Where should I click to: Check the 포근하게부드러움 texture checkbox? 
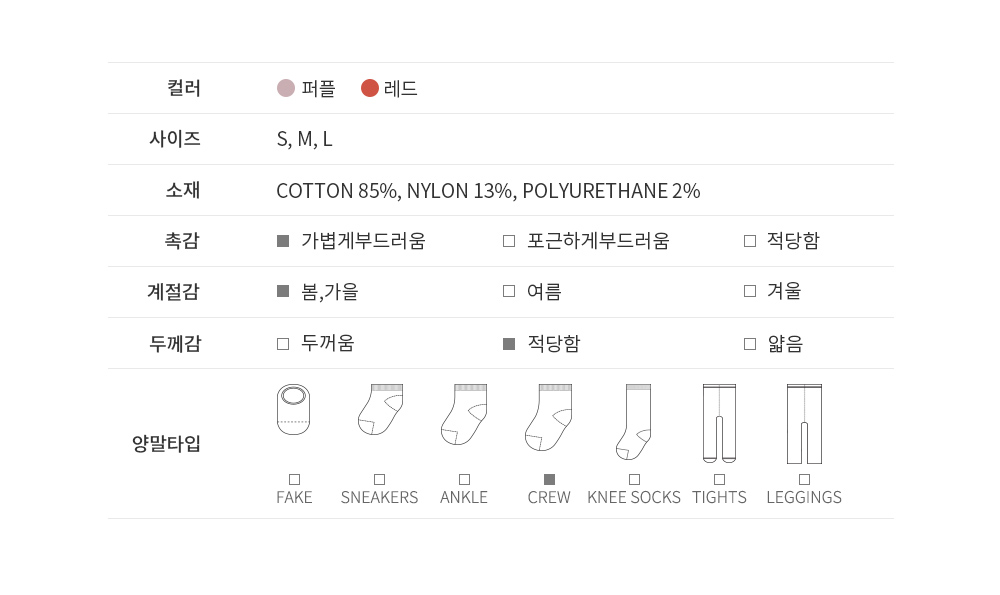(509, 241)
